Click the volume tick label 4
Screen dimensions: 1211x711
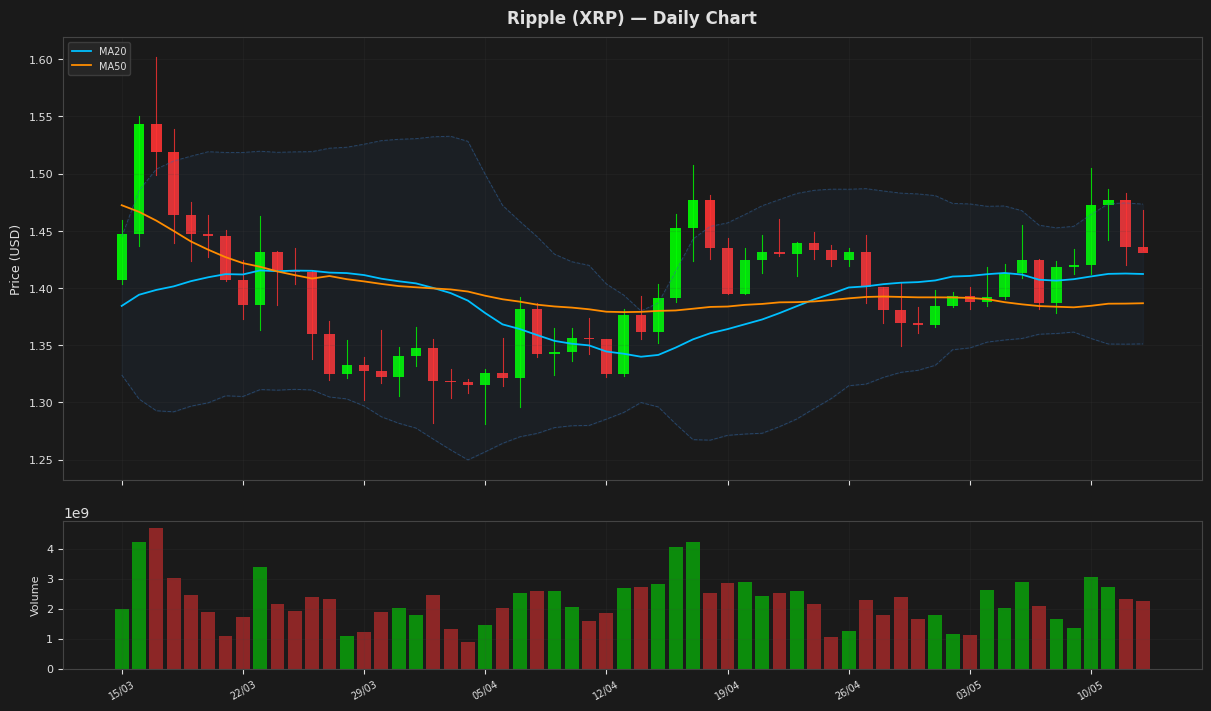48,549
